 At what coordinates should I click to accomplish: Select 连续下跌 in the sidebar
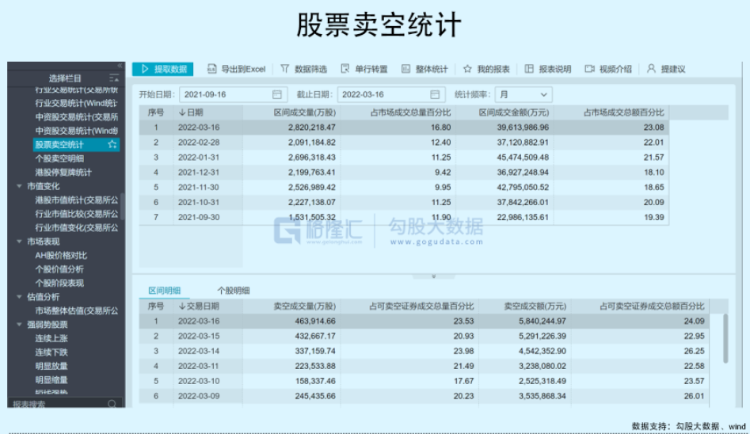pos(51,352)
